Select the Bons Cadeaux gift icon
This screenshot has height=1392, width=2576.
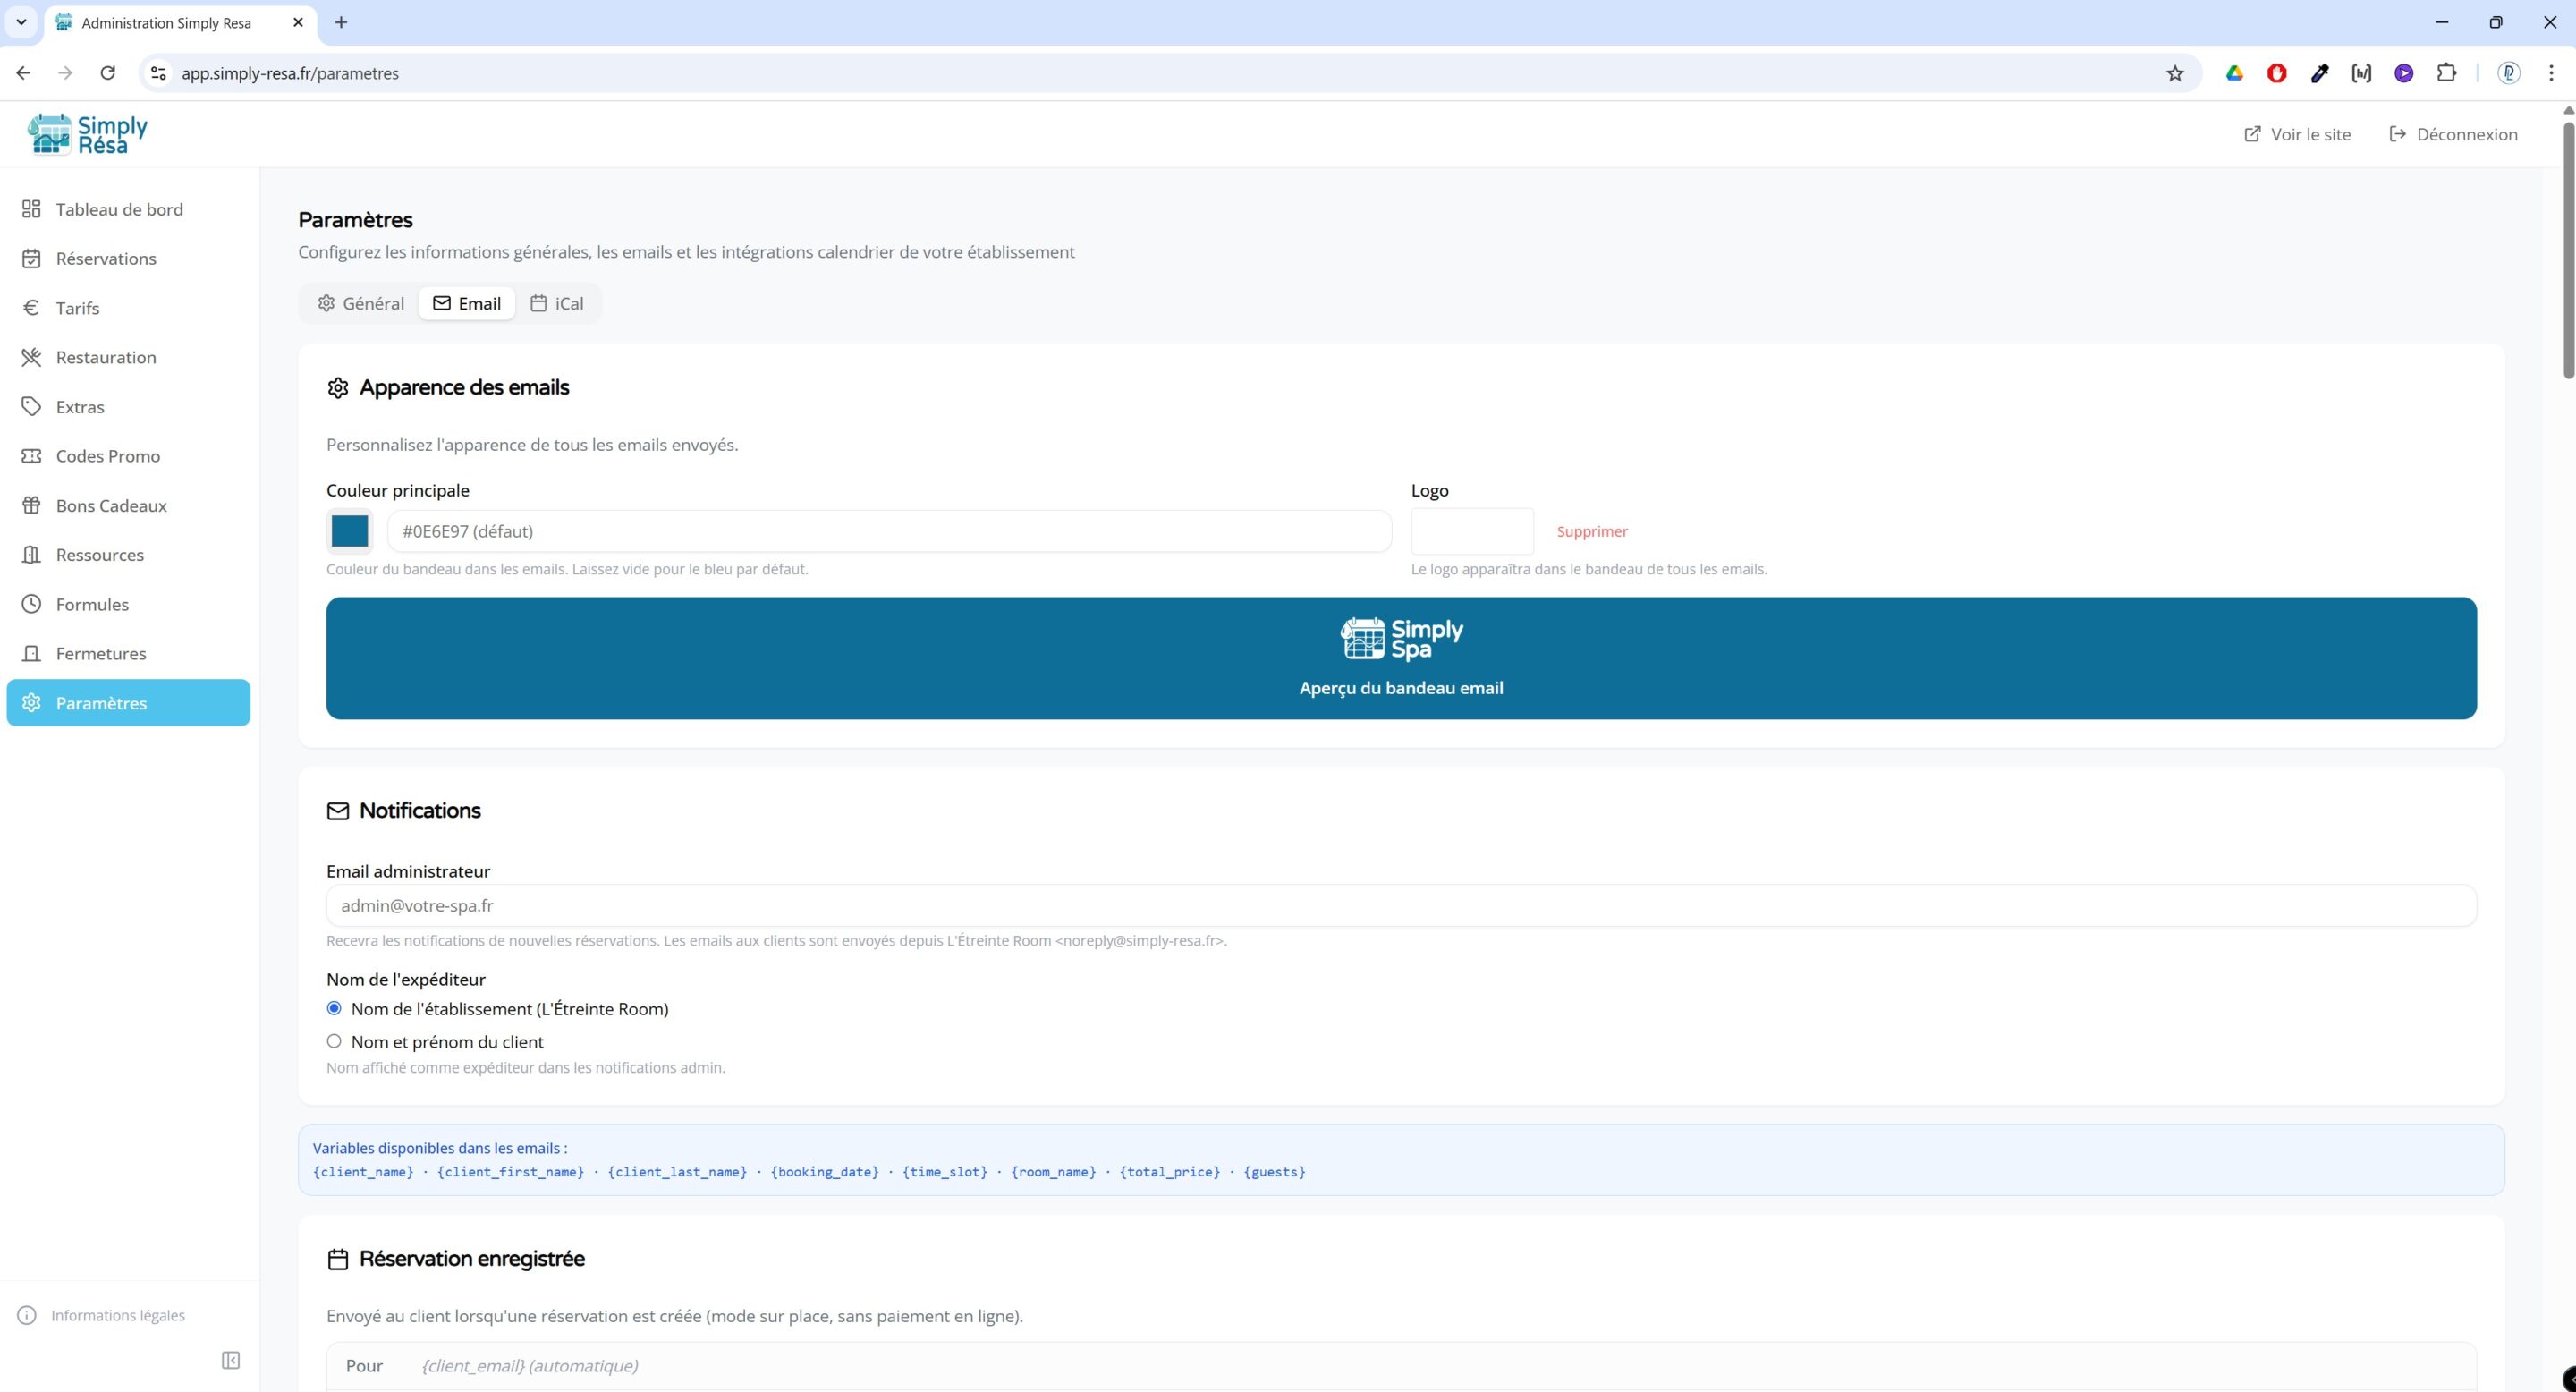pos(31,505)
